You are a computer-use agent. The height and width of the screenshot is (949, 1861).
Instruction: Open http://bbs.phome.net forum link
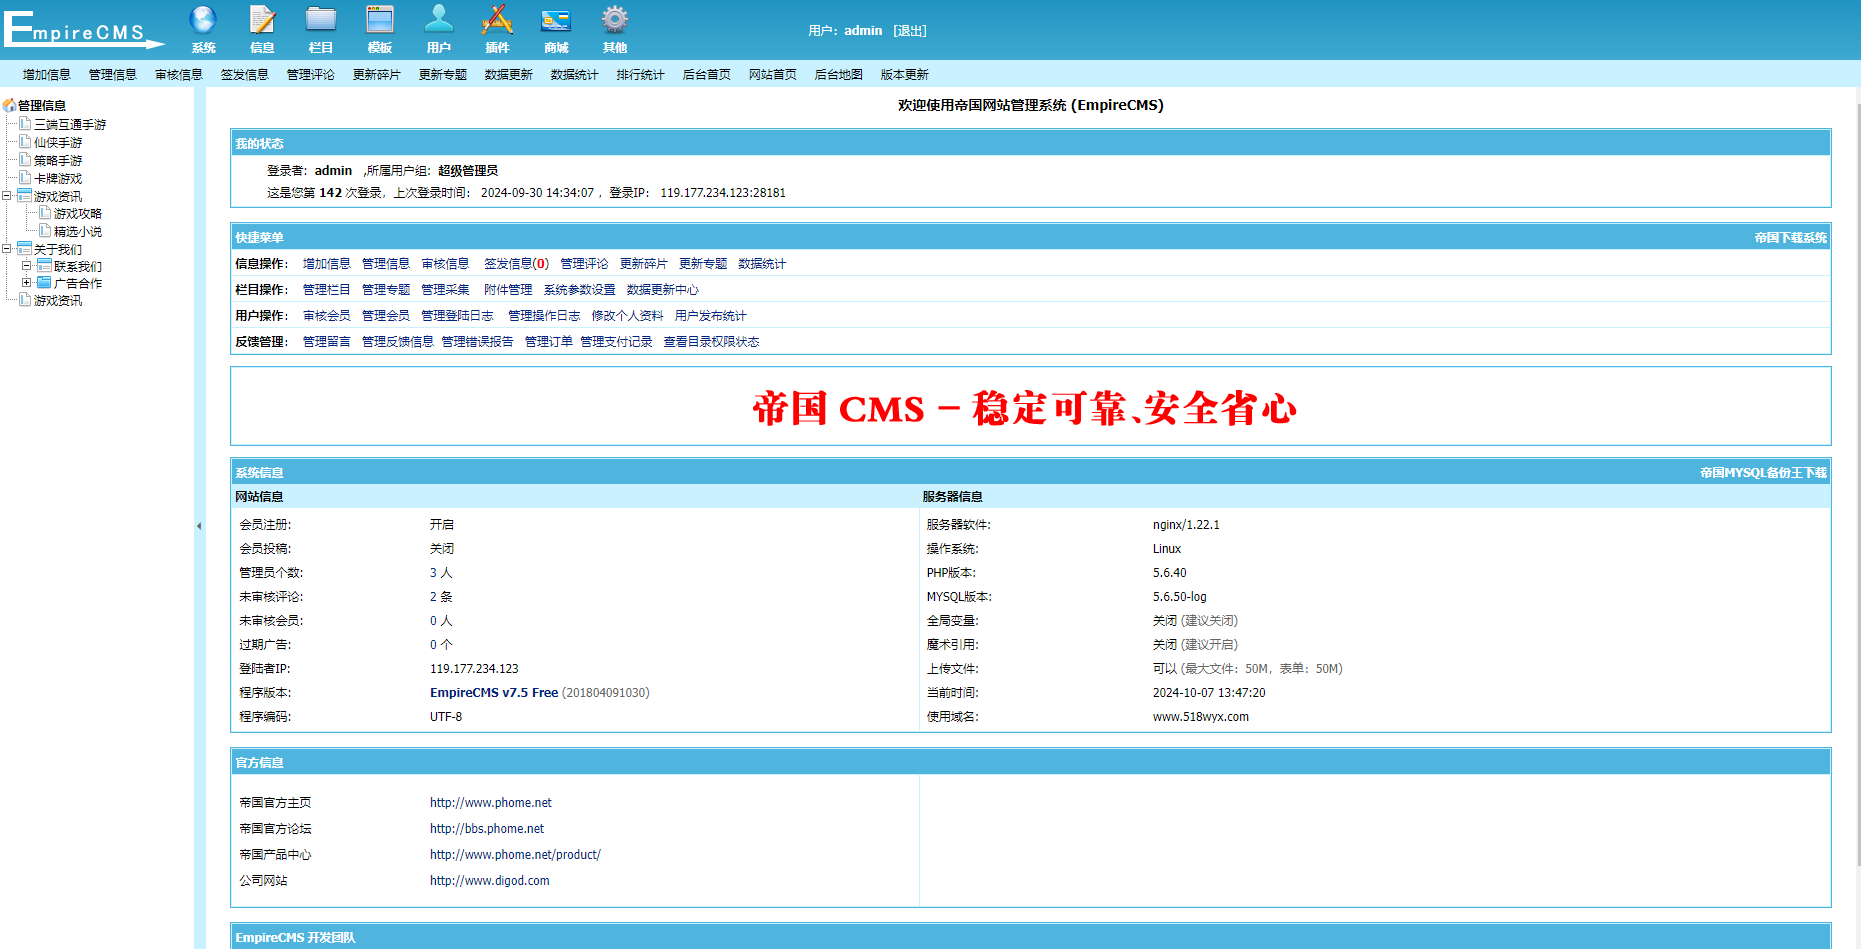pyautogui.click(x=487, y=829)
